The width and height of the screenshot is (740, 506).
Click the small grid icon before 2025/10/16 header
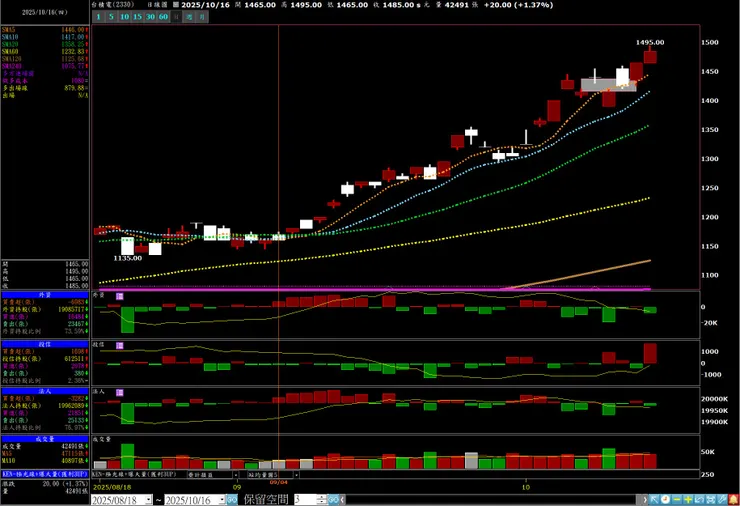point(176,5)
